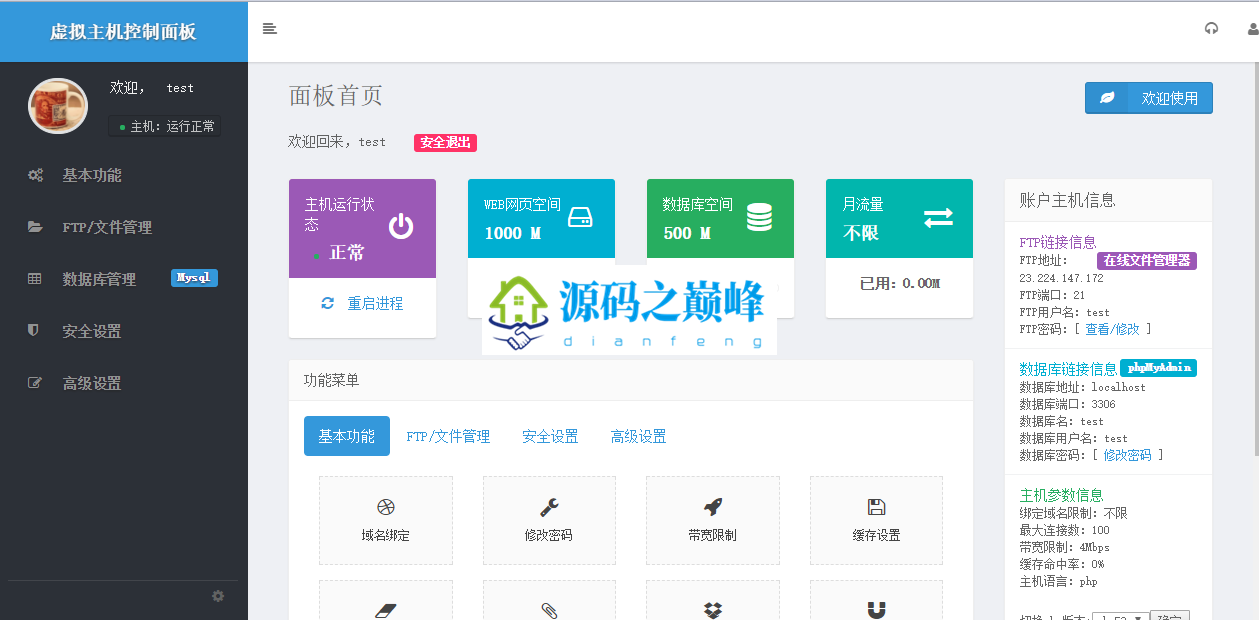Open 修改密码 wrench tile
The width and height of the screenshot is (1259, 620).
pos(548,521)
